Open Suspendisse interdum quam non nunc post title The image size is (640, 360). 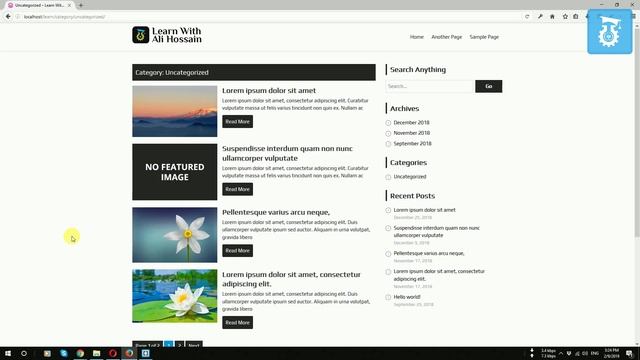click(x=287, y=153)
